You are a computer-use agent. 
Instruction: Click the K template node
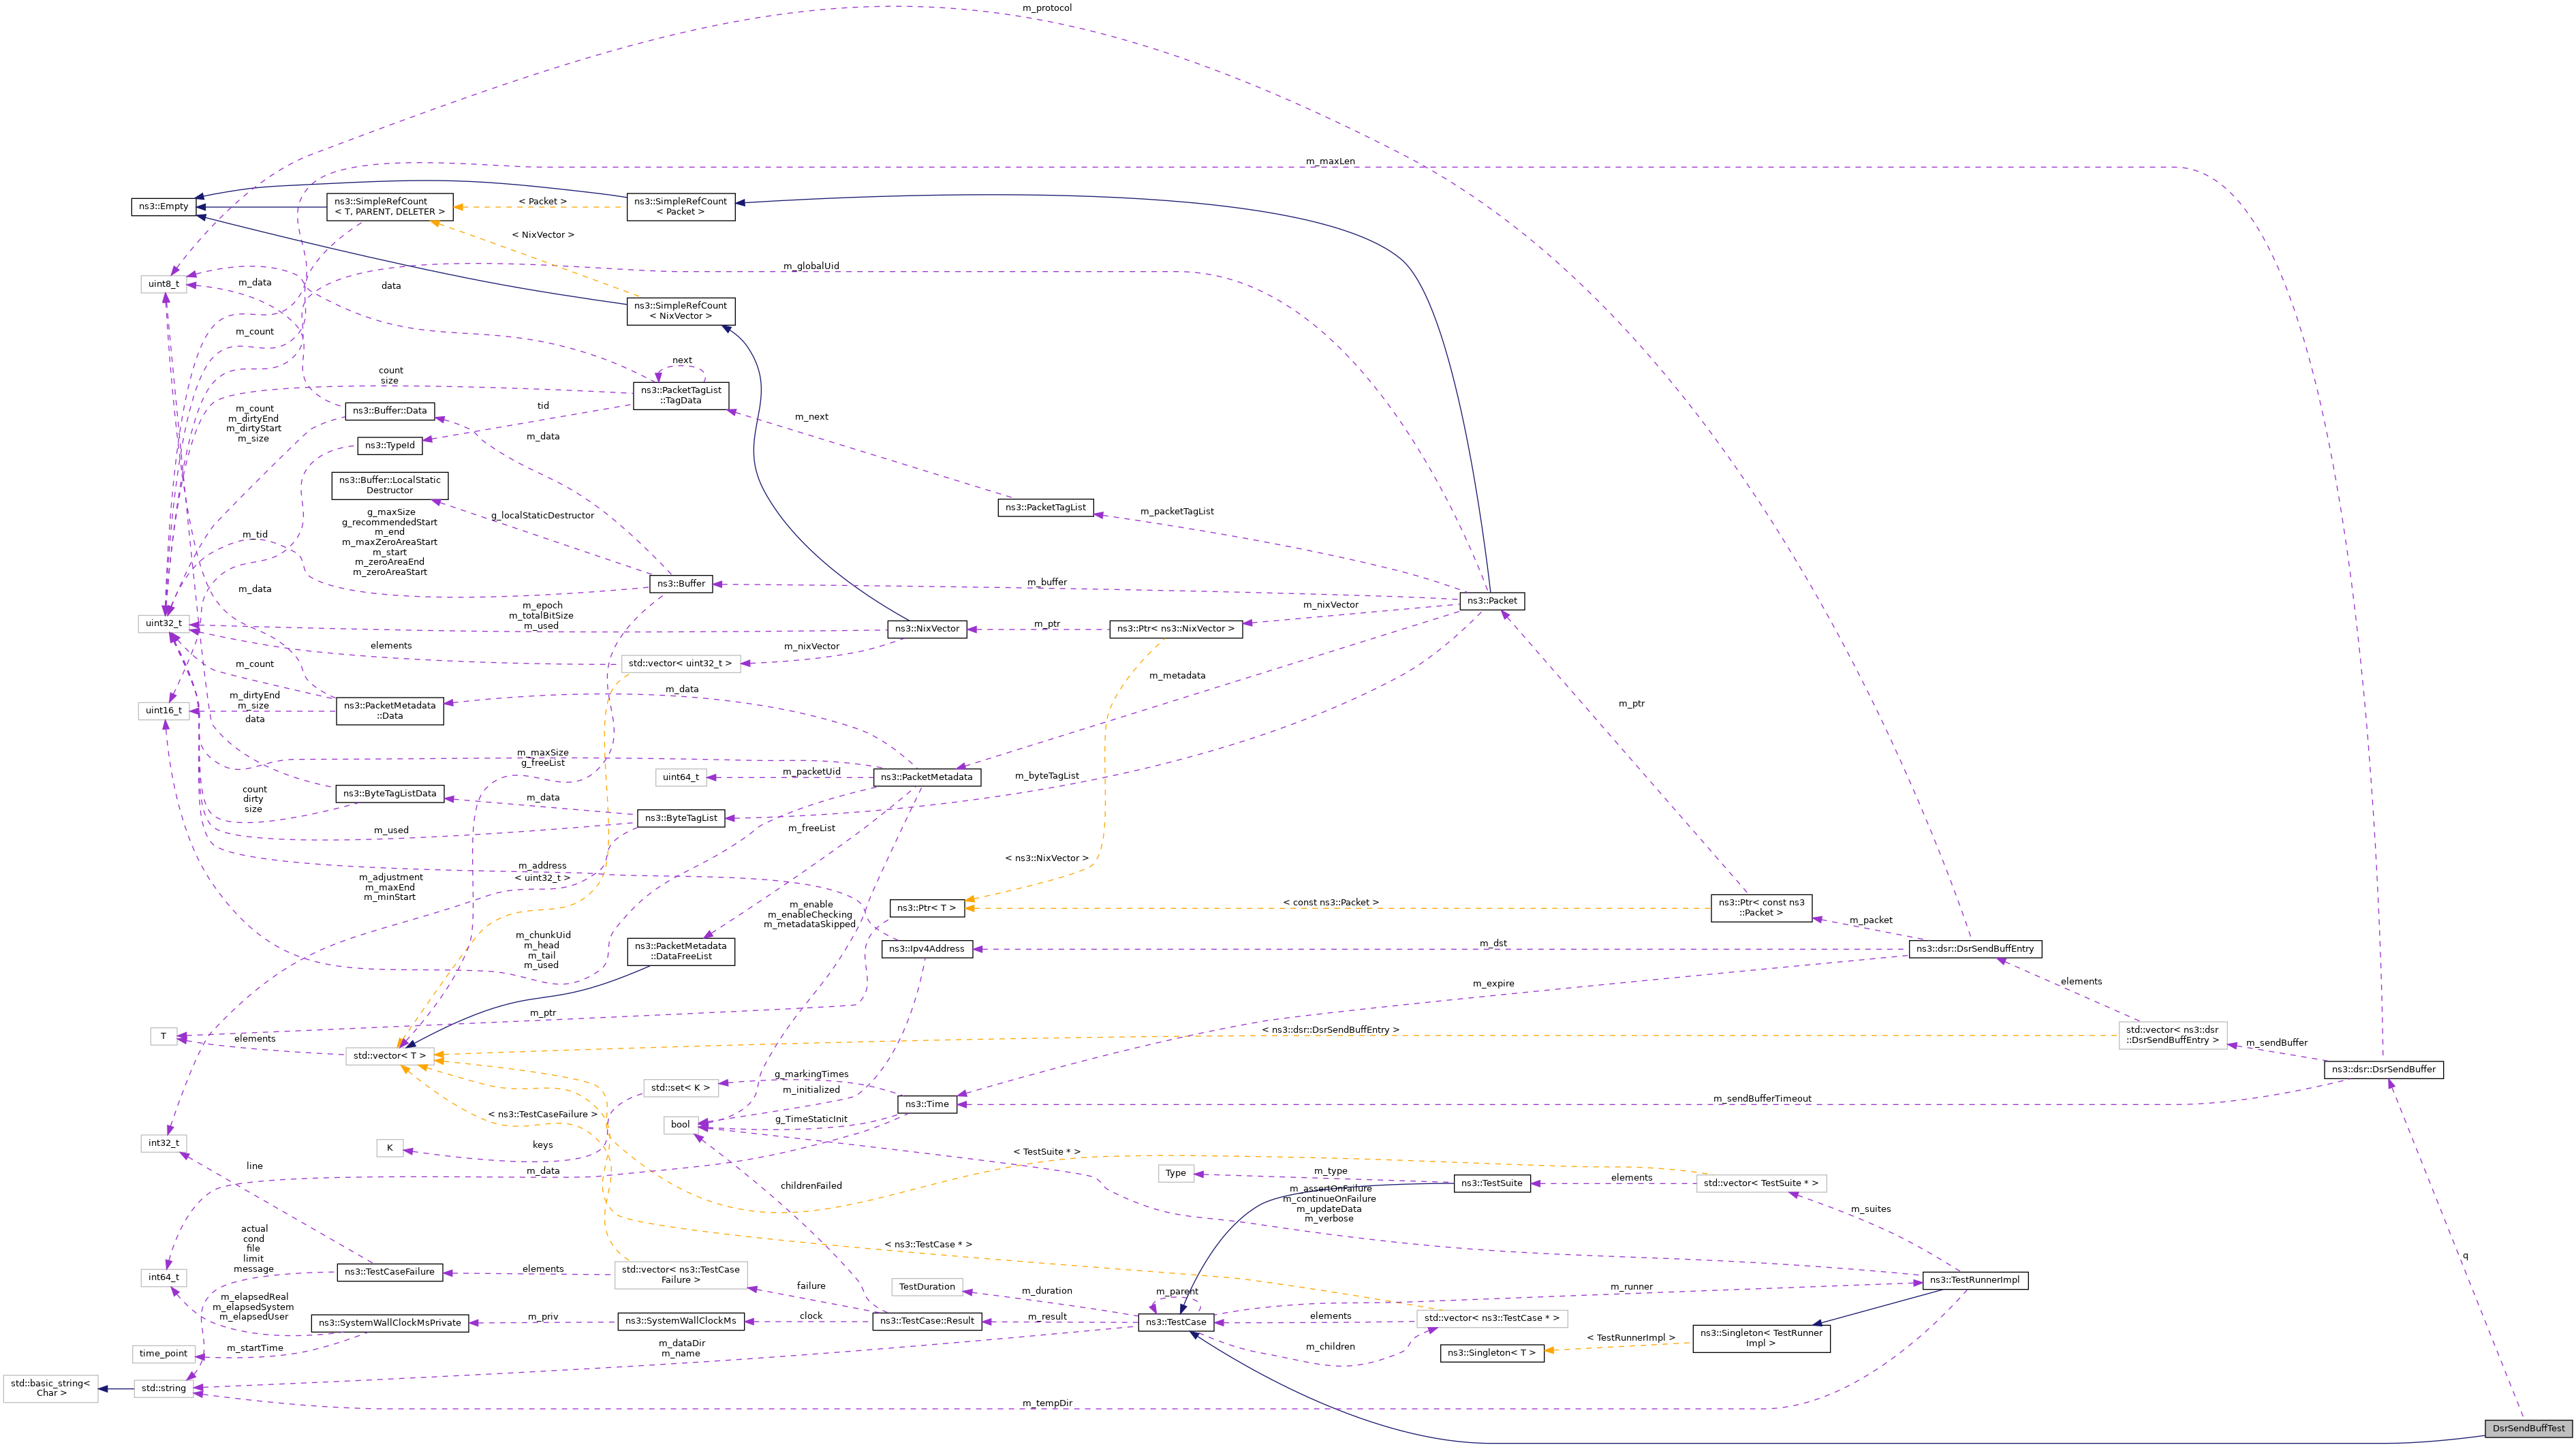click(390, 1149)
